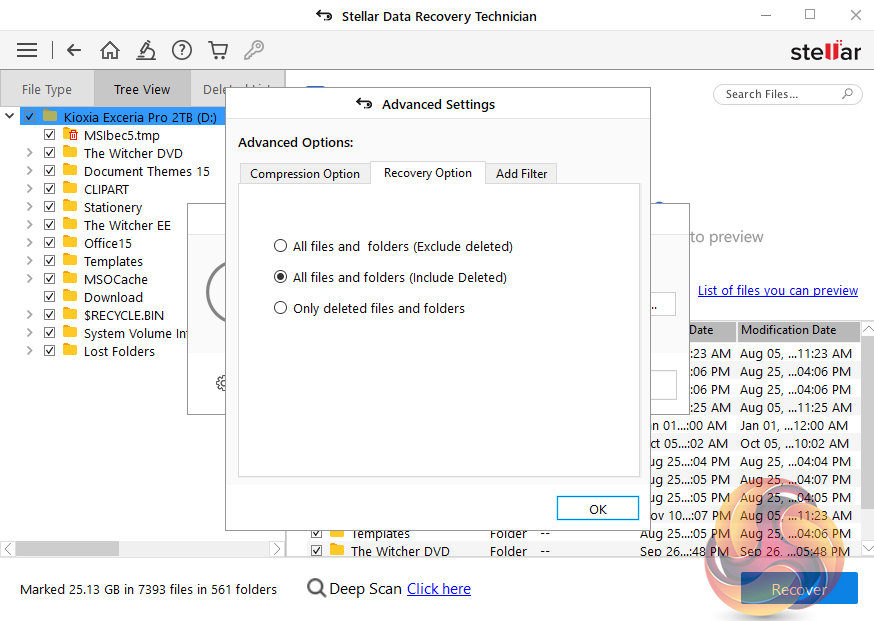
Task: Switch to the Compression Option tab
Action: click(x=305, y=173)
